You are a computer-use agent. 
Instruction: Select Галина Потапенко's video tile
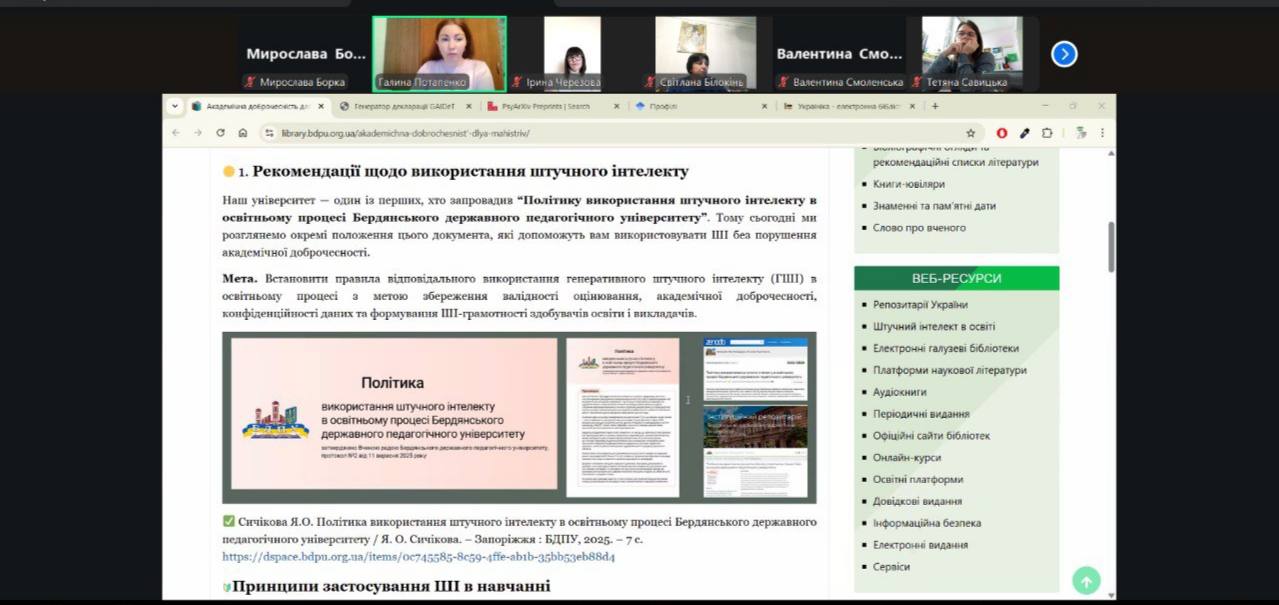point(439,54)
